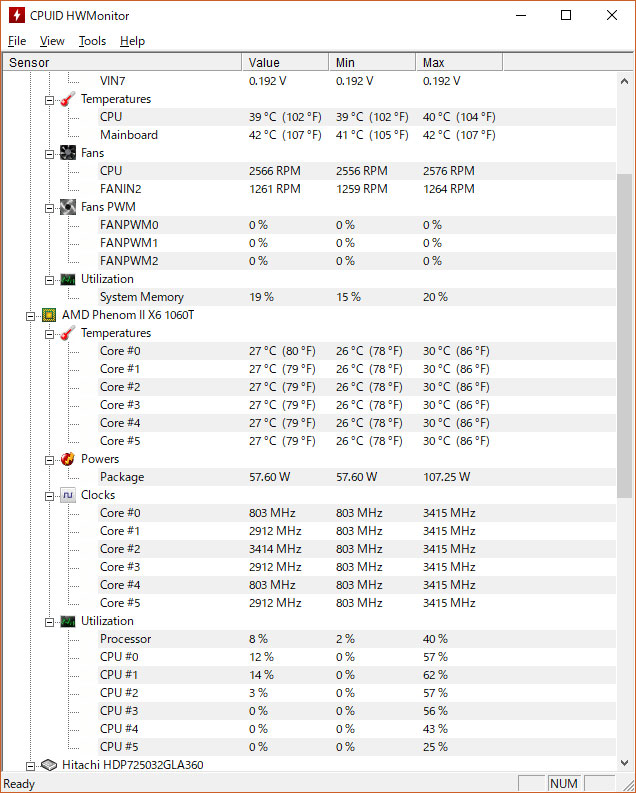Click the Hitachi hard drive icon

click(49, 765)
